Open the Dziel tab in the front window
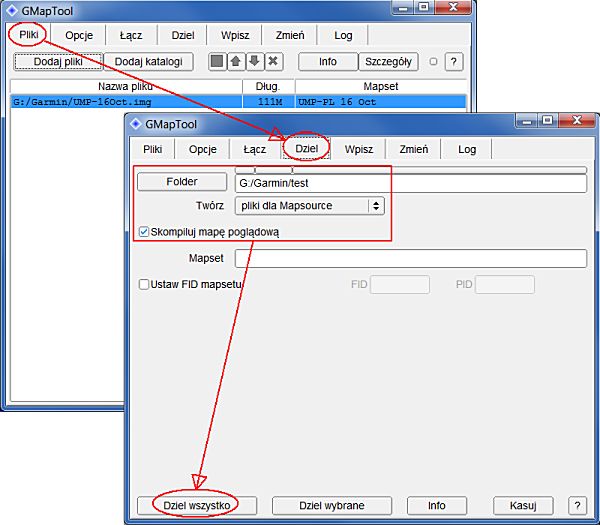This screenshot has height=525, width=600. (305, 148)
